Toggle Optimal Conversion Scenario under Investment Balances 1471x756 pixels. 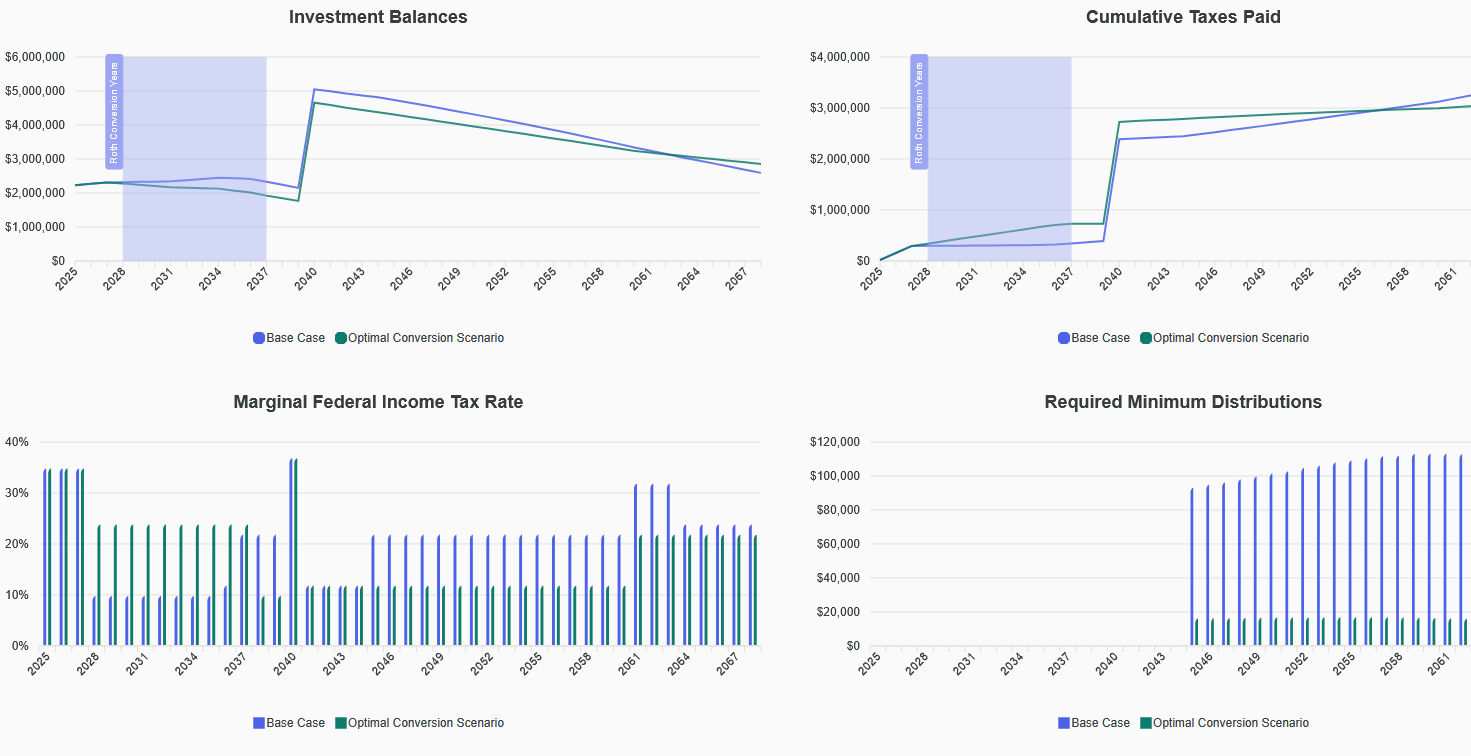tap(419, 338)
